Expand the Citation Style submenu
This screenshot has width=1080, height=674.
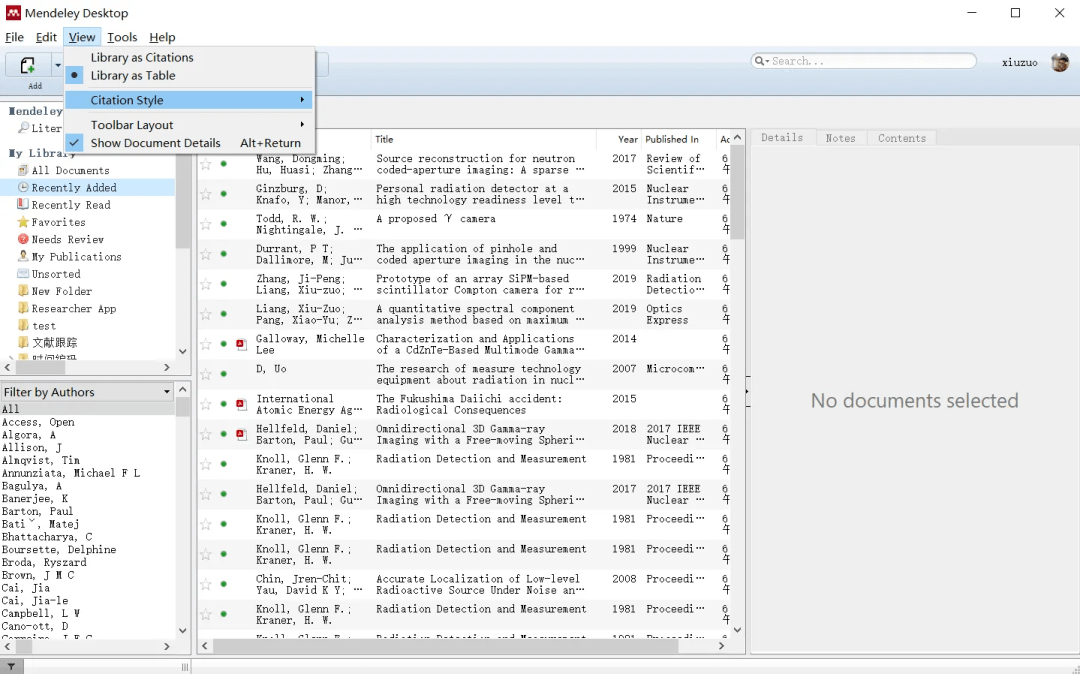click(189, 100)
